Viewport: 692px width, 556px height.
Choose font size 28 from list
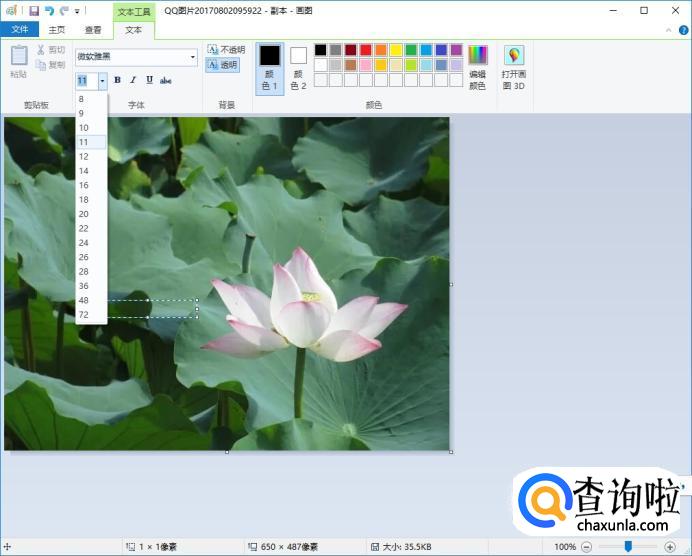point(91,271)
